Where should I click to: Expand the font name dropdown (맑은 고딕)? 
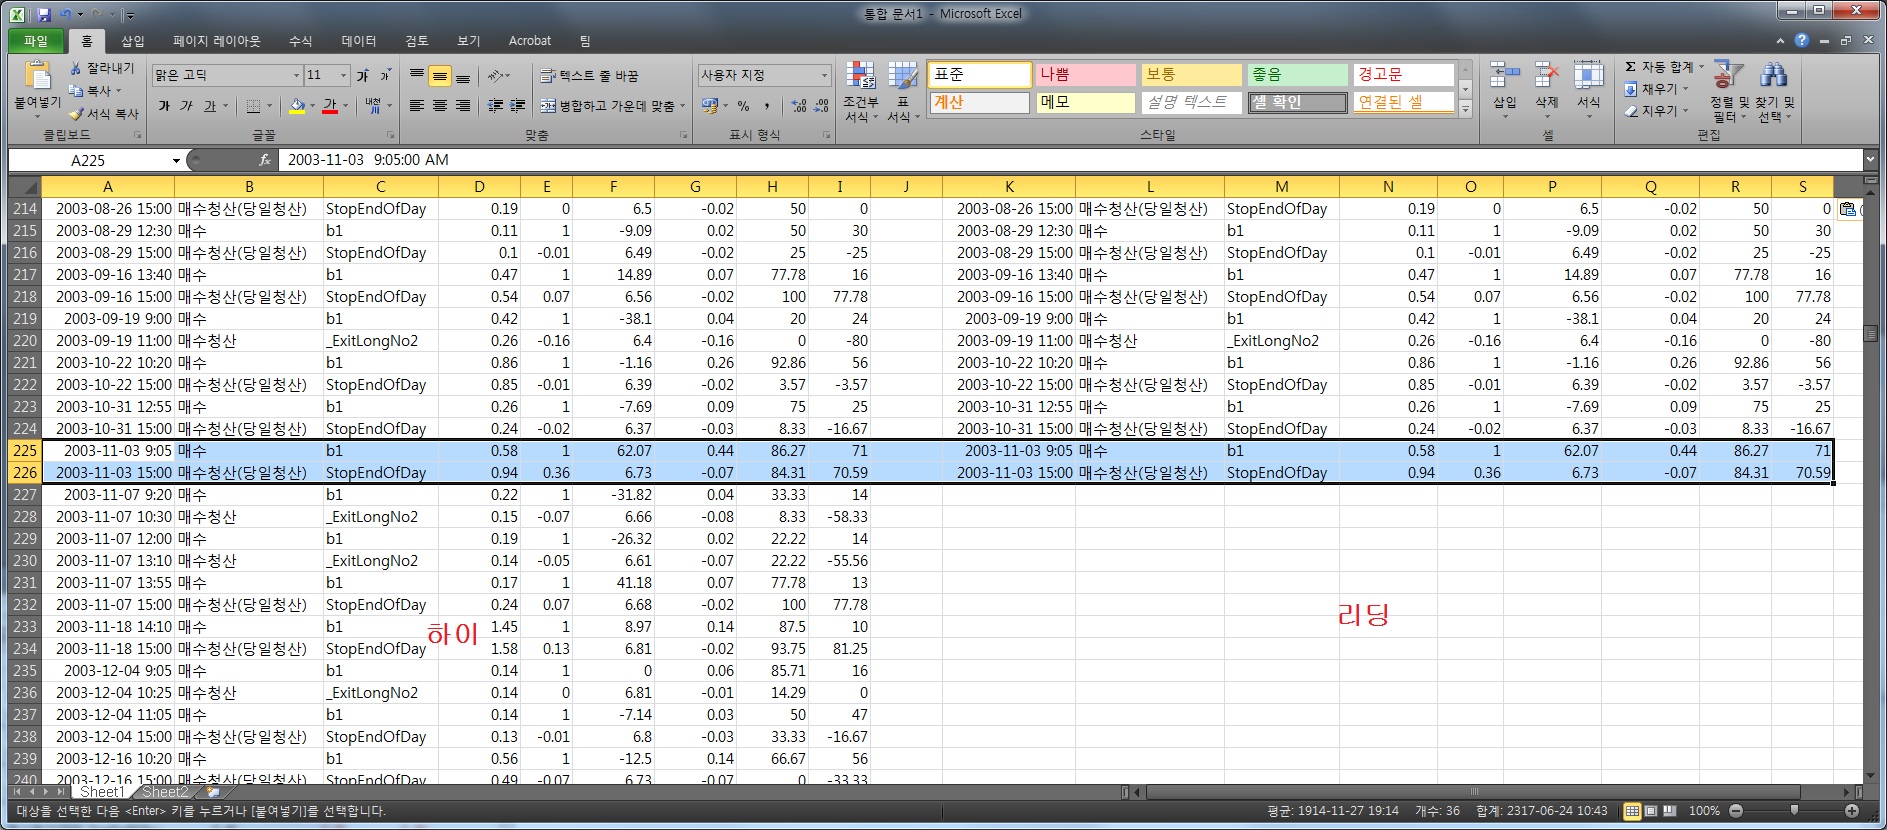click(x=296, y=76)
